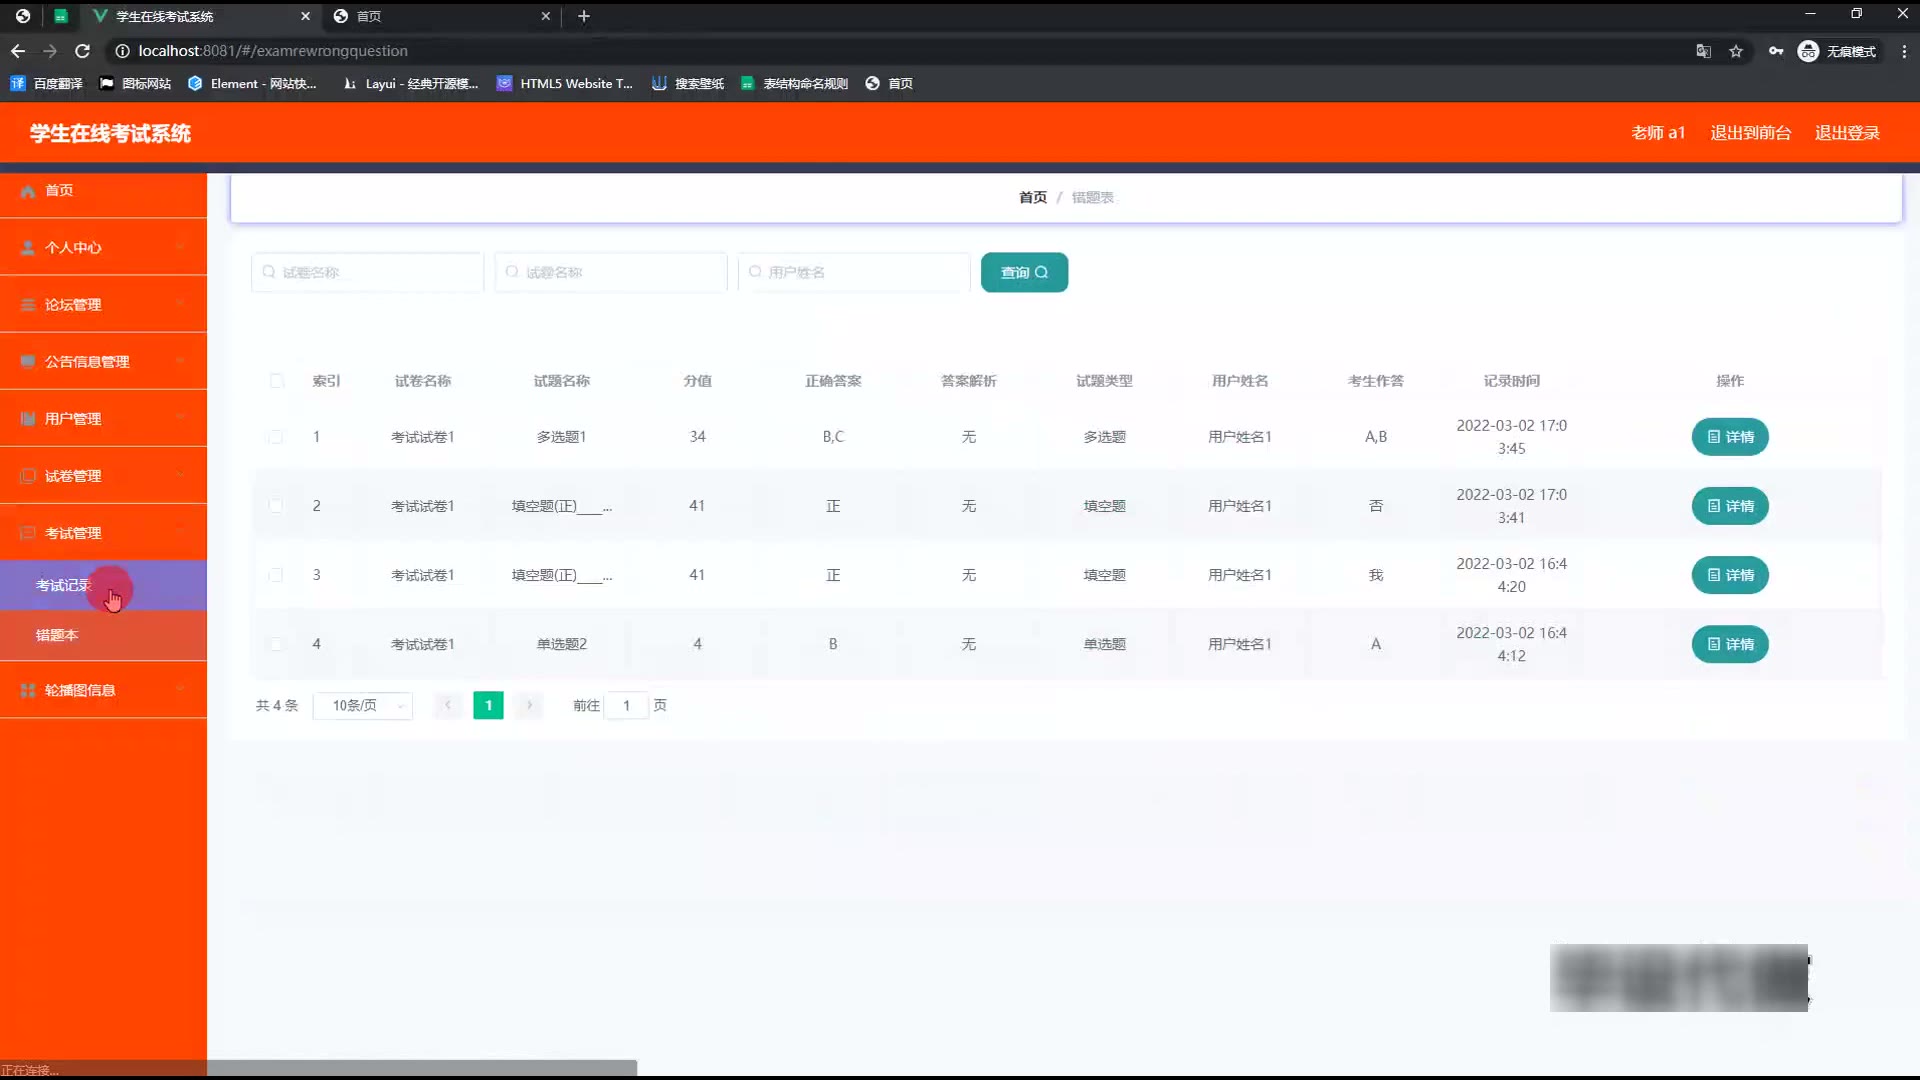Open 详情 for the row with answer 否
The image size is (1920, 1080).
(x=1730, y=506)
